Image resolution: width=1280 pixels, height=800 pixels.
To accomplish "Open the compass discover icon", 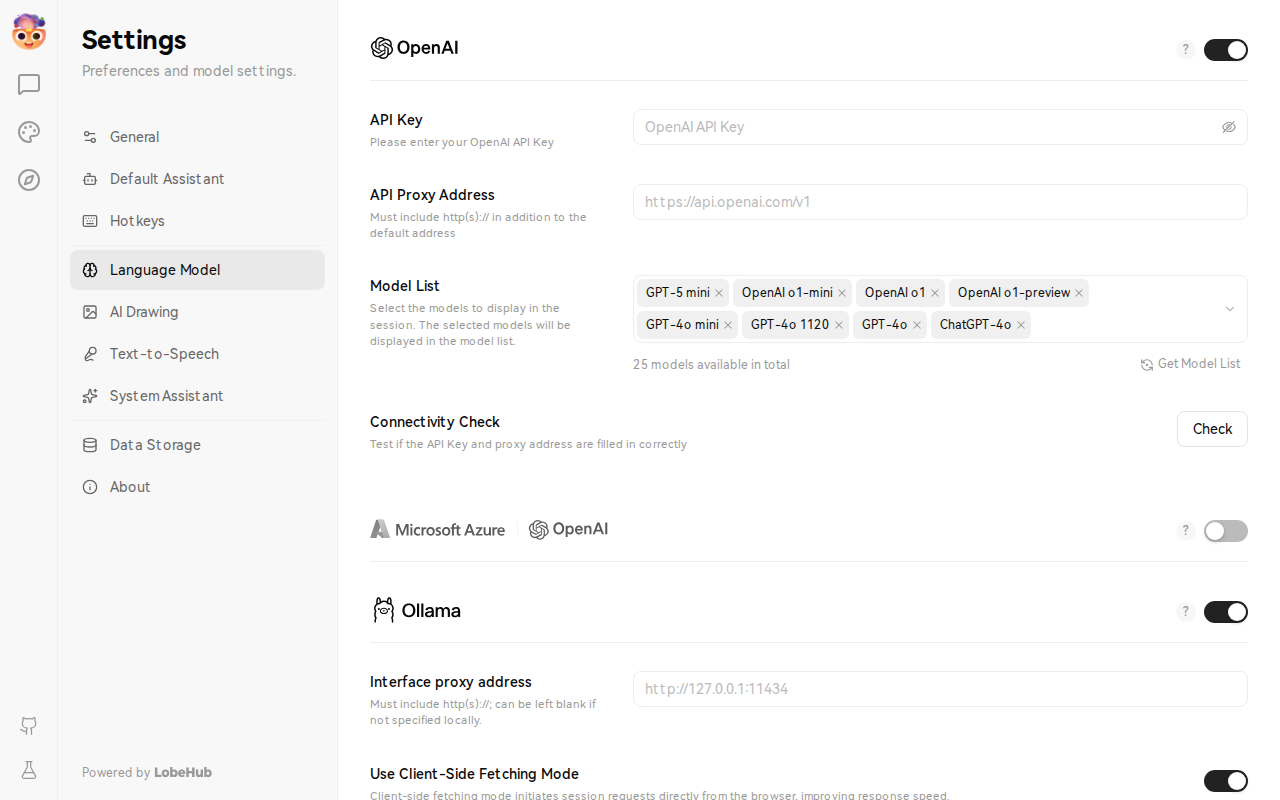I will 29,180.
